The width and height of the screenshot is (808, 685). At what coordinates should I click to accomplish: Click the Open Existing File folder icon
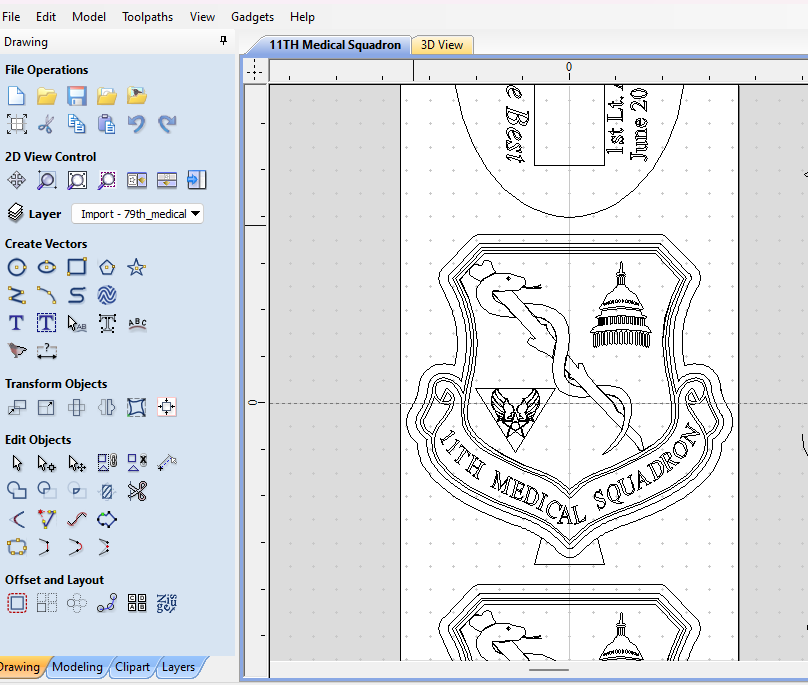(46, 96)
